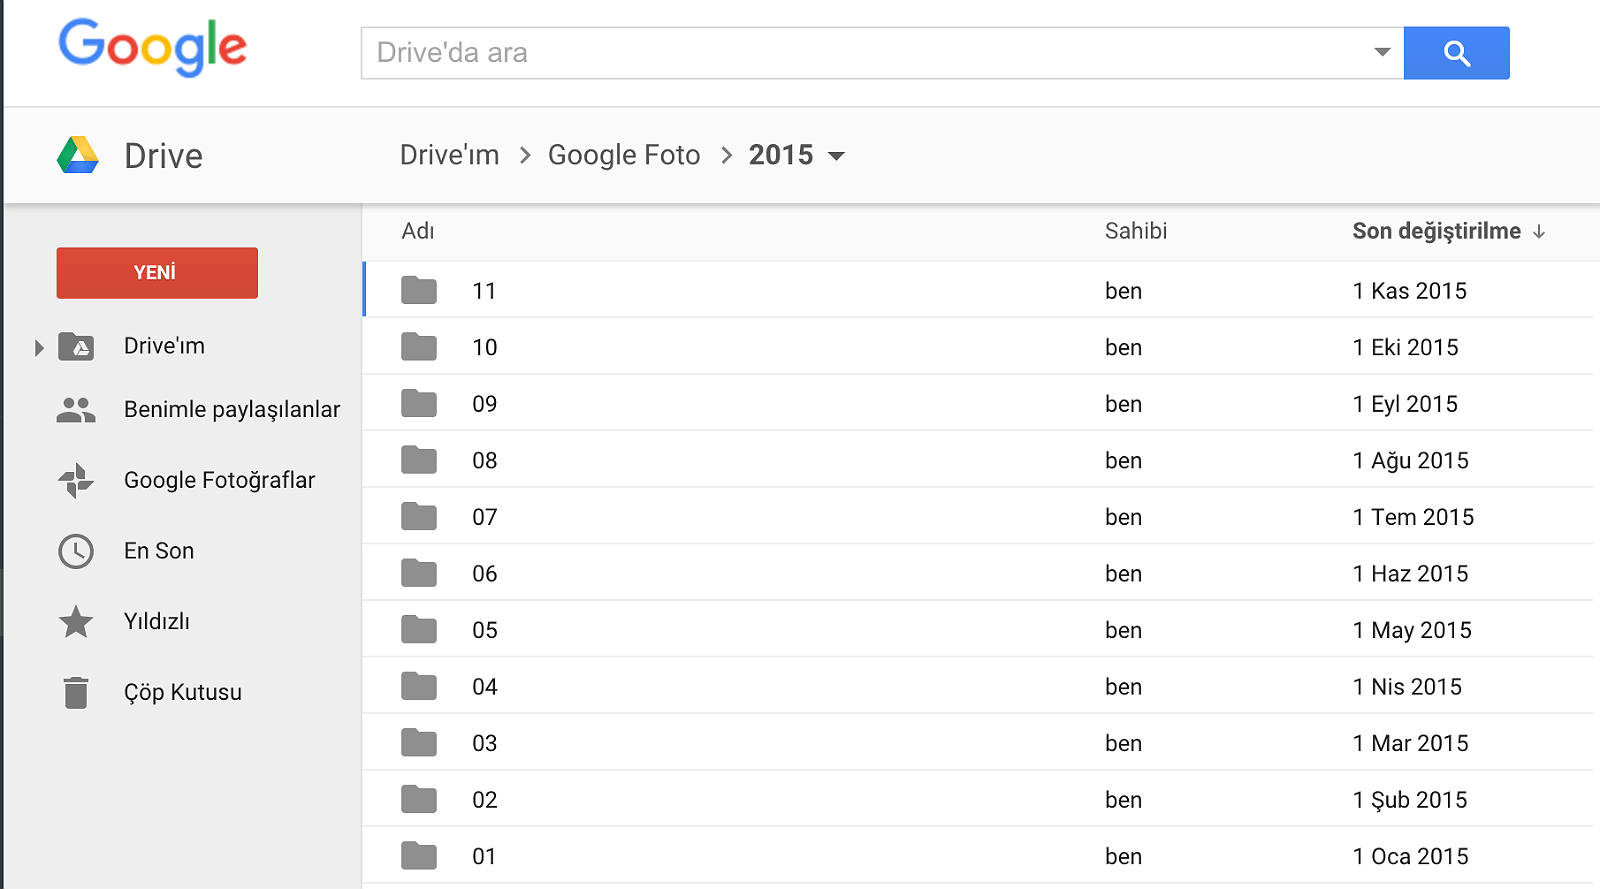Sort by Son değiştirilme column header
This screenshot has height=889, width=1600.
[1436, 231]
